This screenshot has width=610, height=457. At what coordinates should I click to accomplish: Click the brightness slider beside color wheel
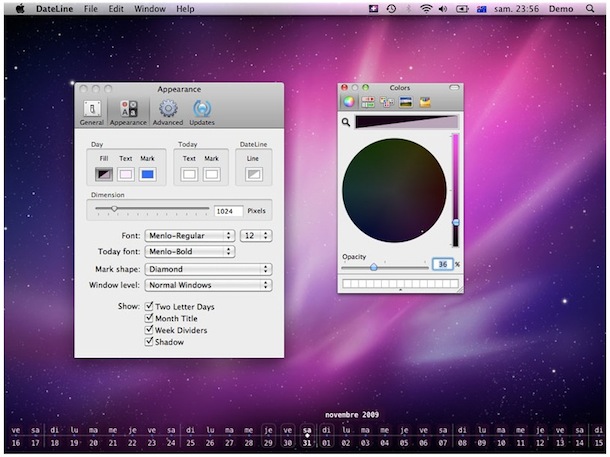(455, 190)
